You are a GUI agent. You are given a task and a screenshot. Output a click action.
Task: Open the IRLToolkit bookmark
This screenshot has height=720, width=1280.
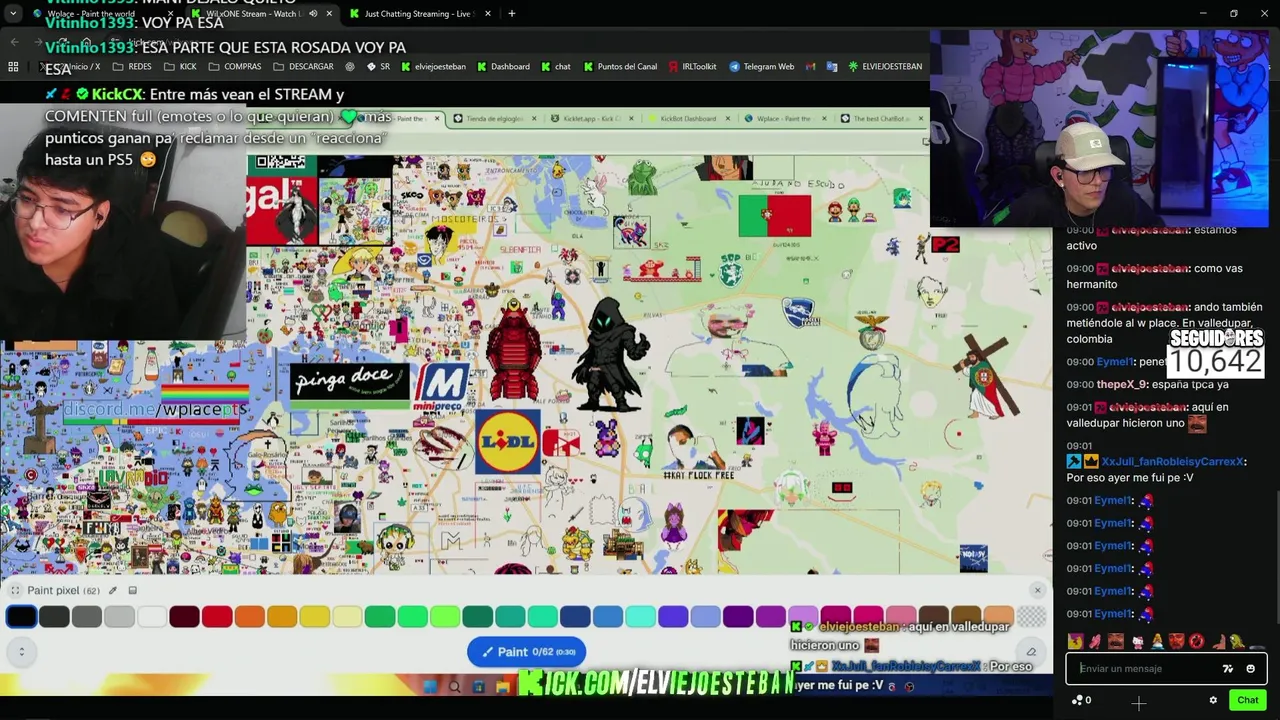click(x=691, y=67)
